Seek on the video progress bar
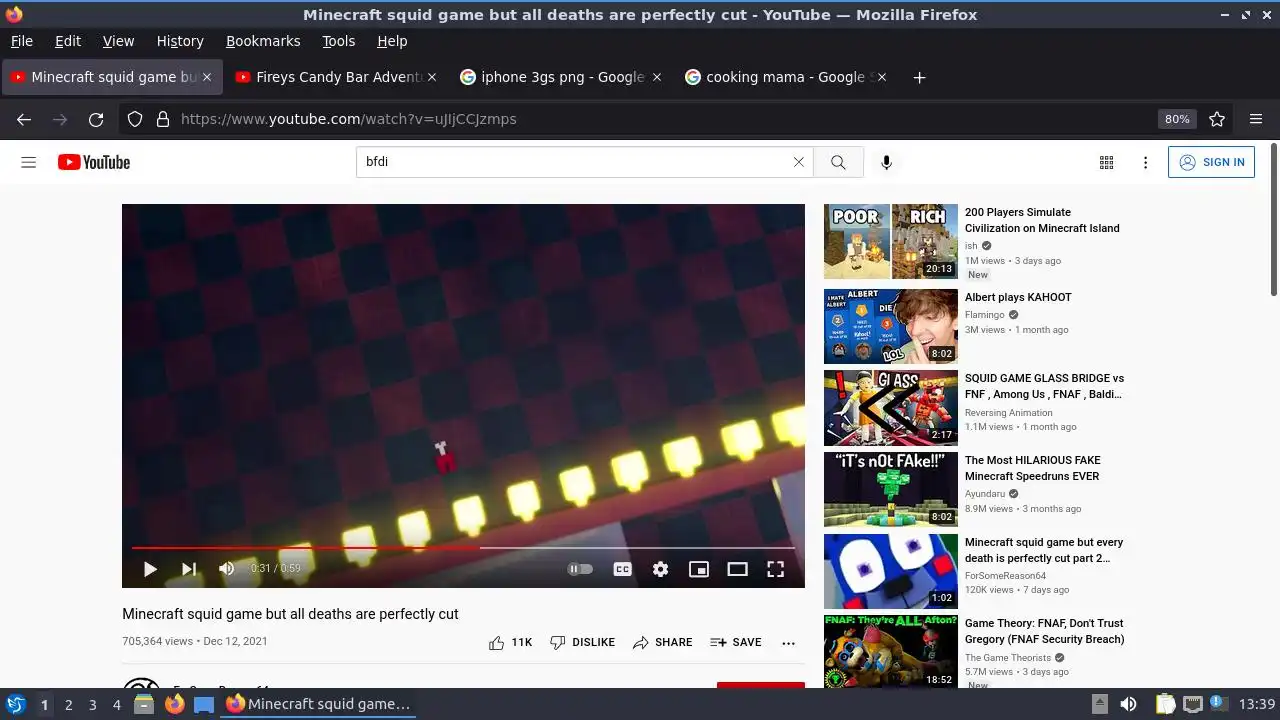1280x720 pixels. [x=463, y=548]
